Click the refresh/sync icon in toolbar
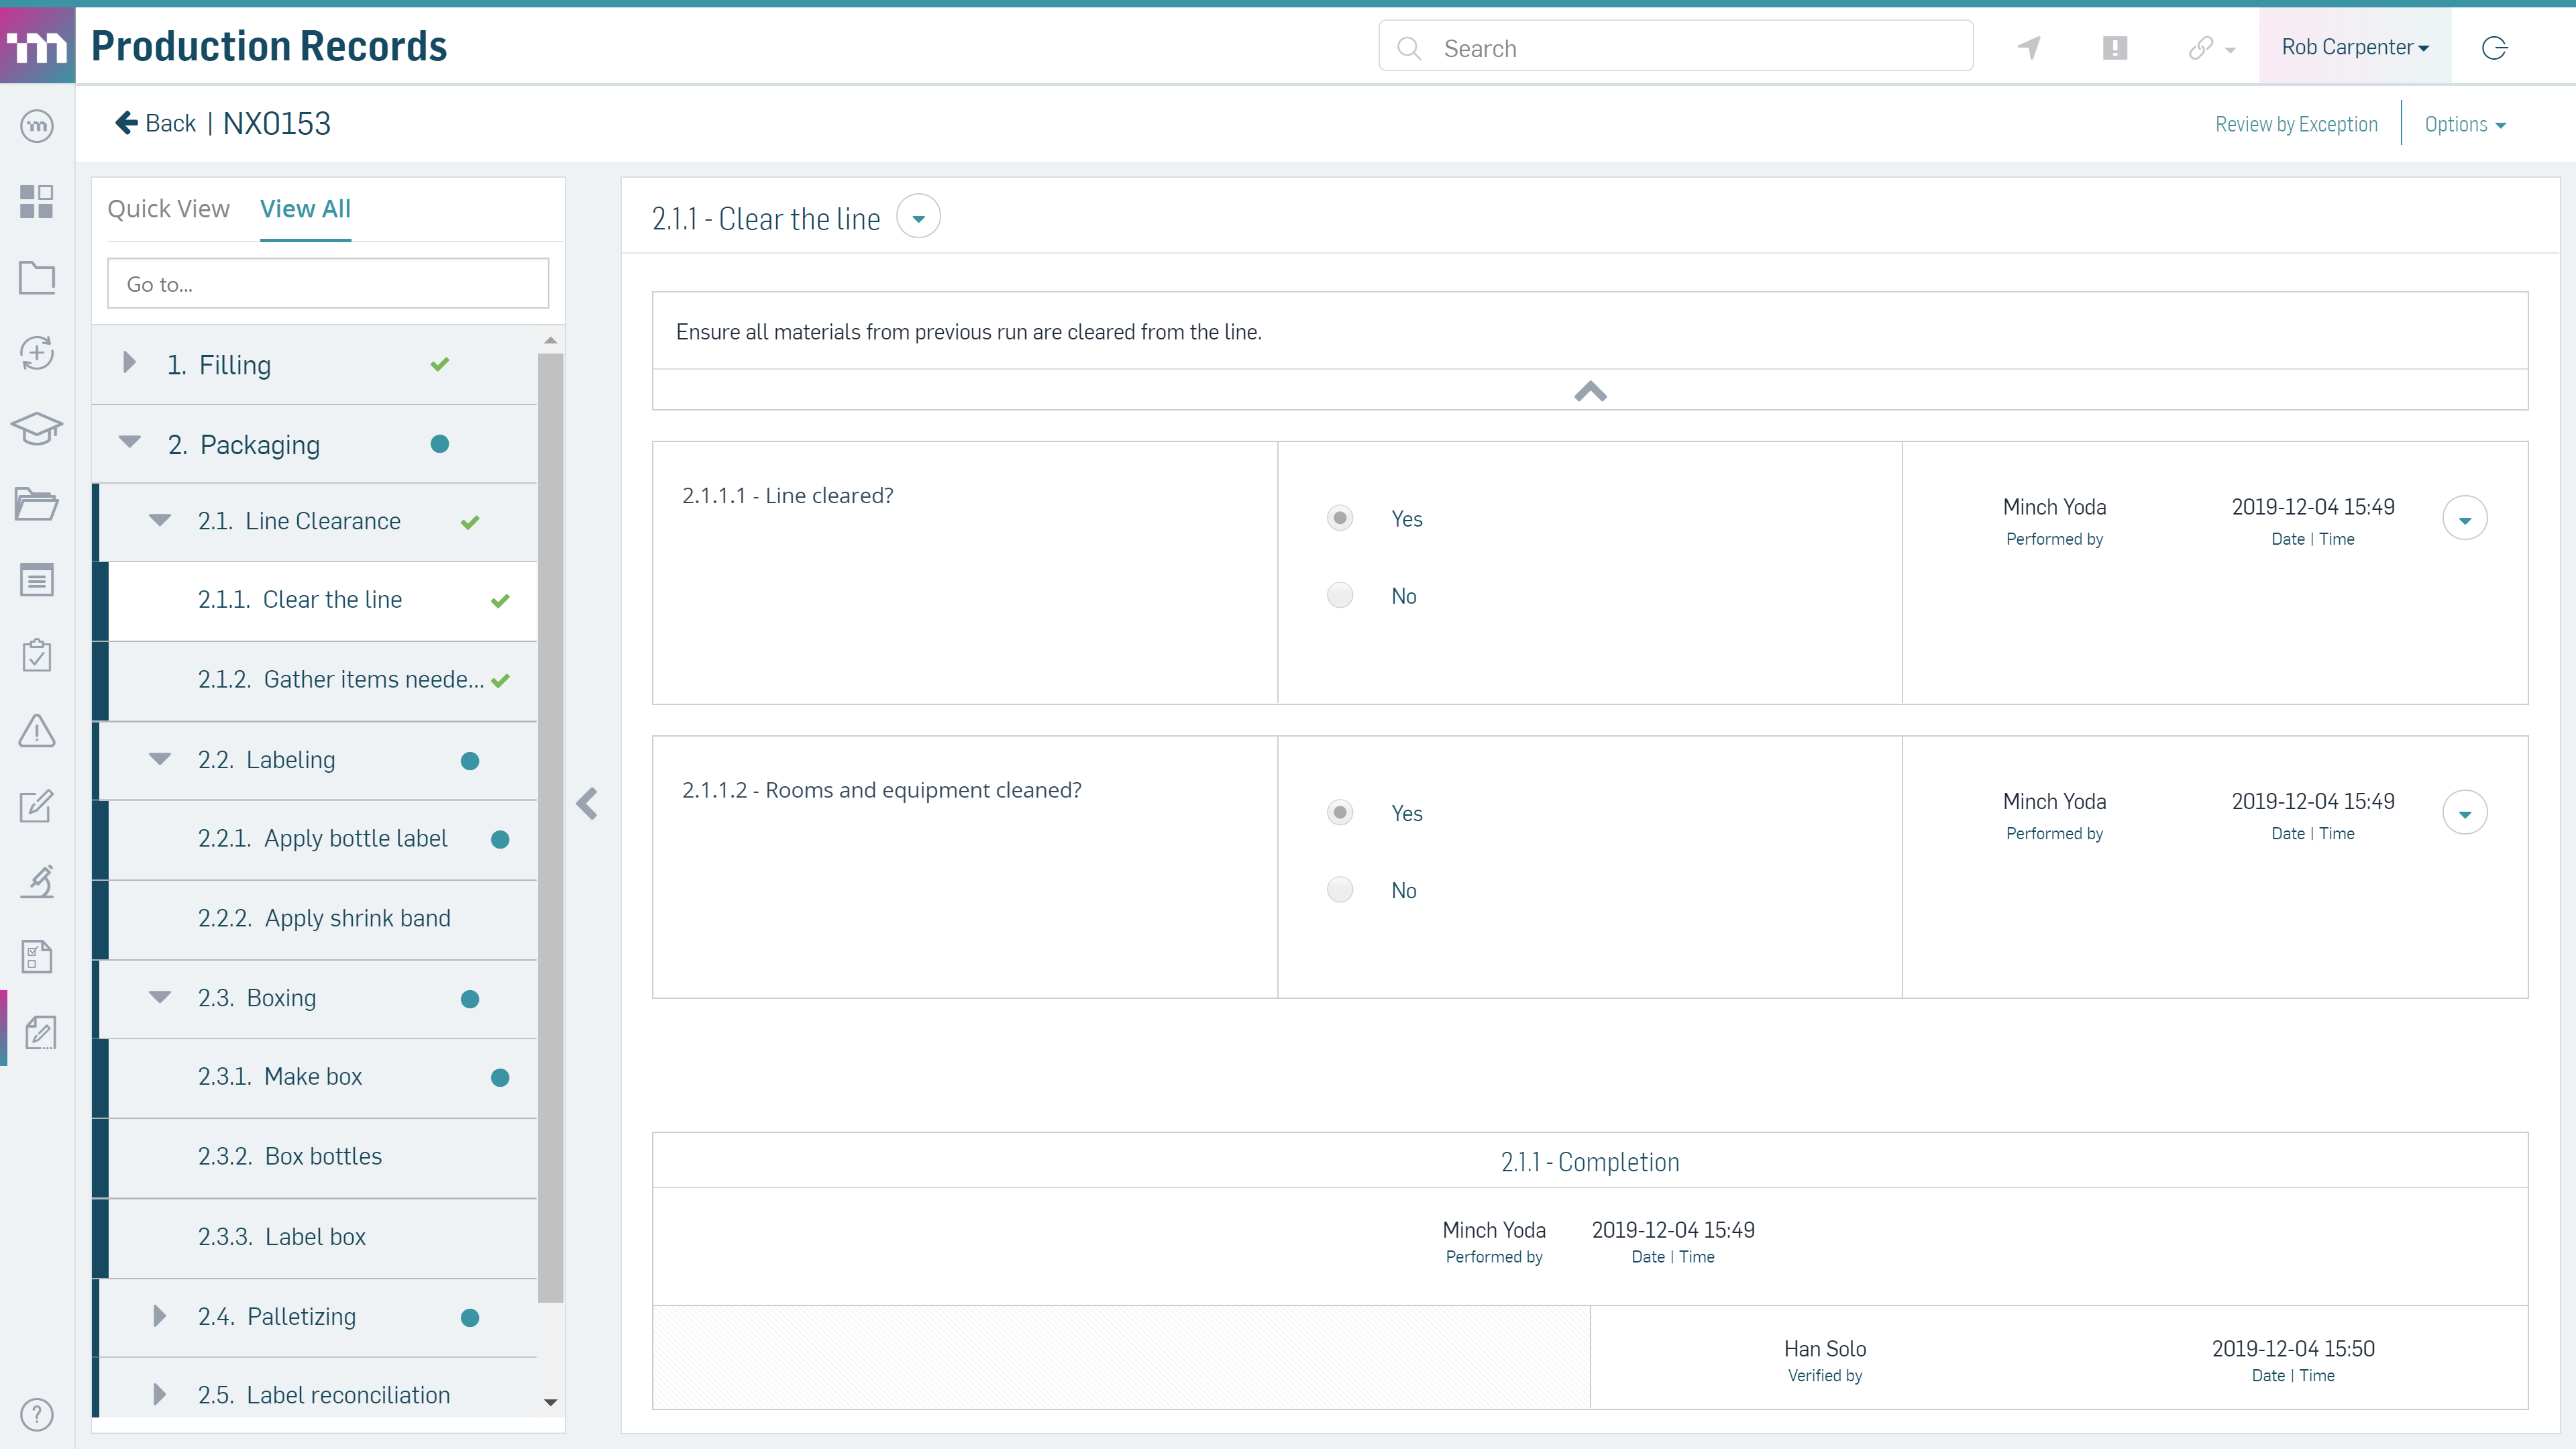2576x1449 pixels. [x=2496, y=48]
